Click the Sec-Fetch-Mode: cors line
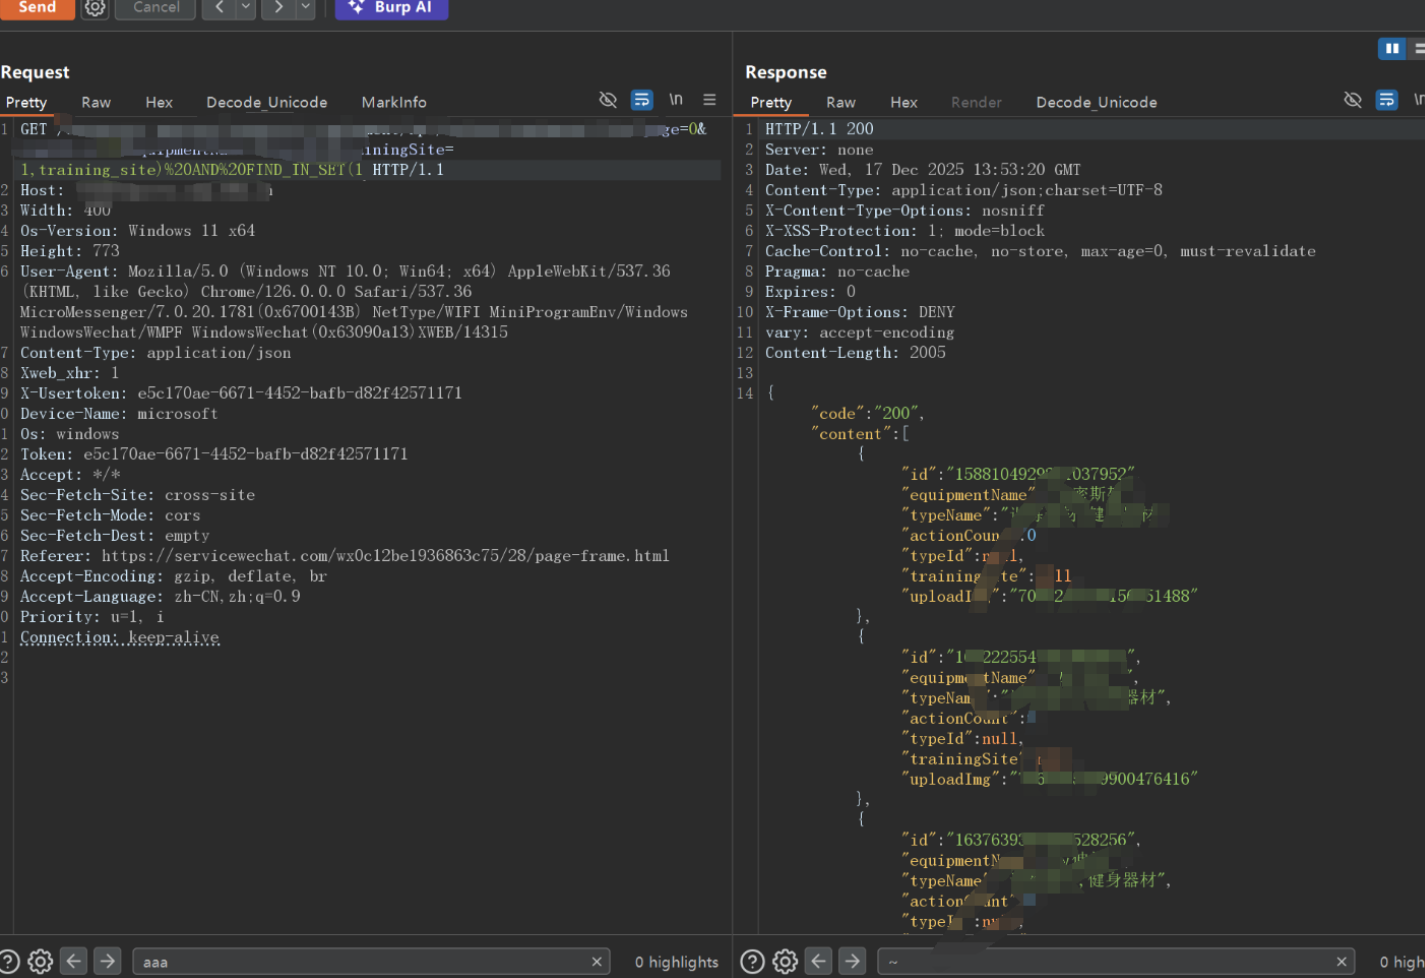 110,515
